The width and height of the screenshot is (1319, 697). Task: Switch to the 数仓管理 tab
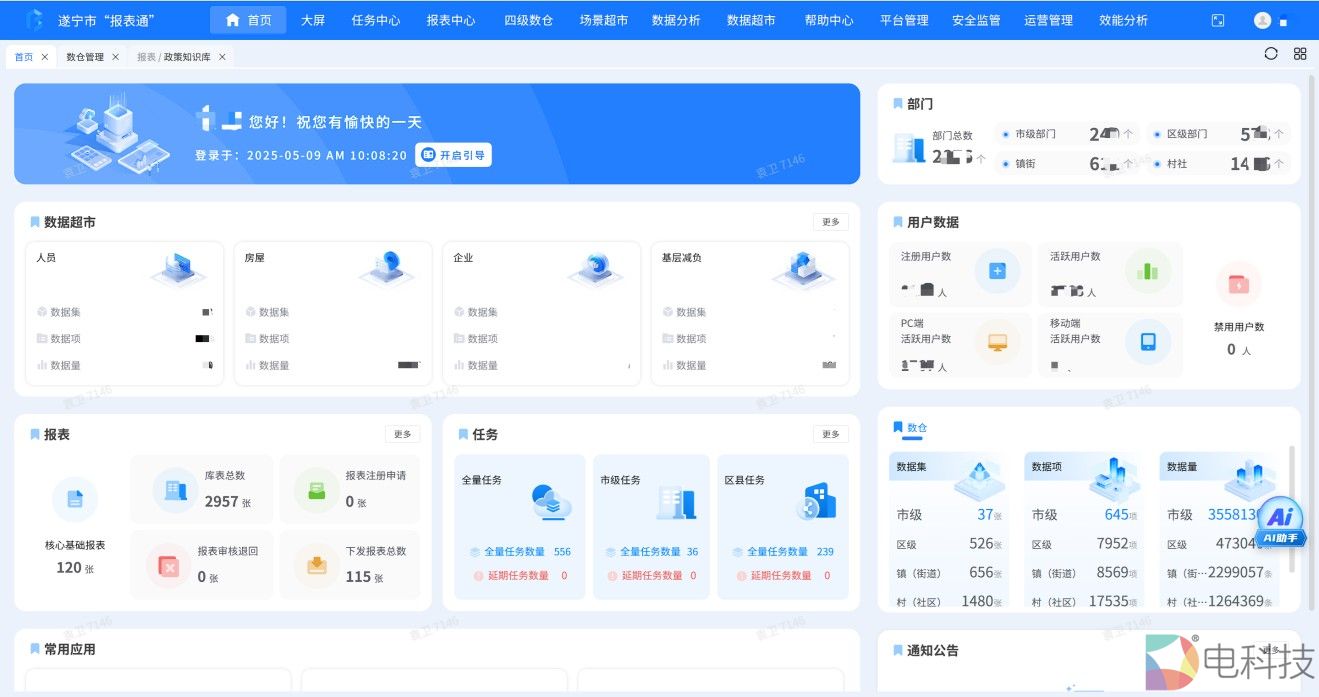point(83,57)
